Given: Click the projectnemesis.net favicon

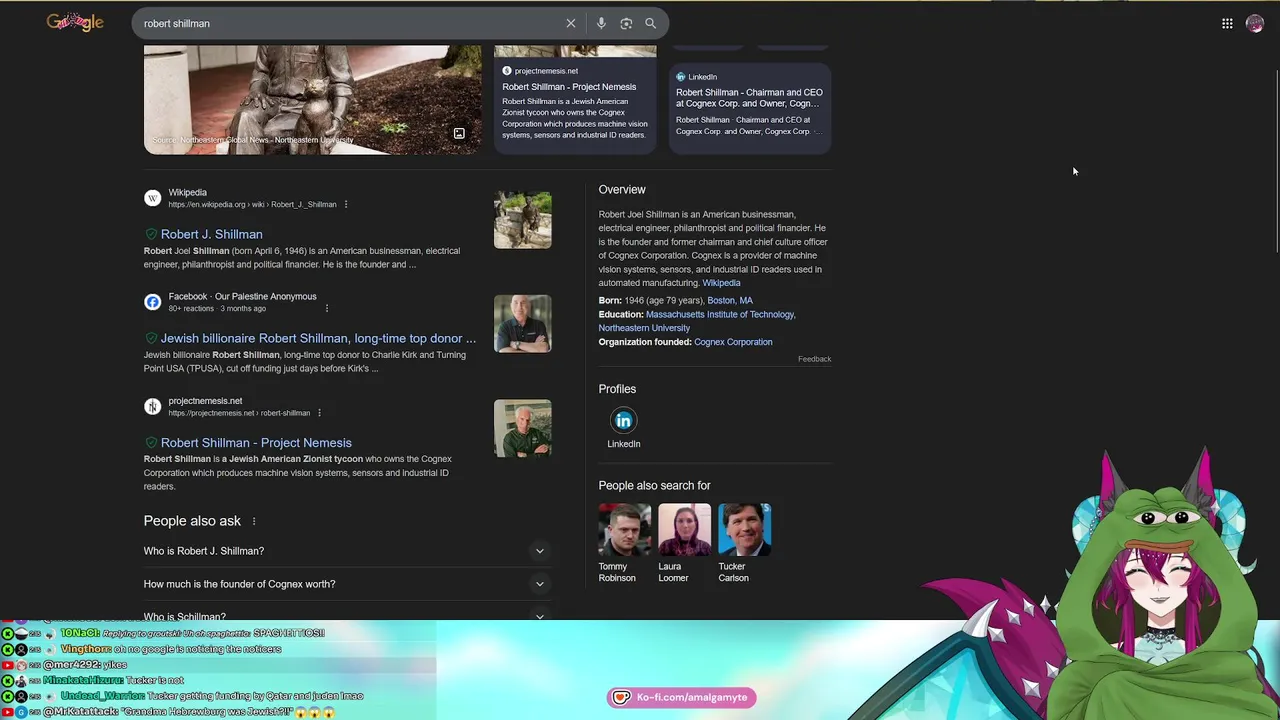Looking at the screenshot, I should click(x=152, y=406).
